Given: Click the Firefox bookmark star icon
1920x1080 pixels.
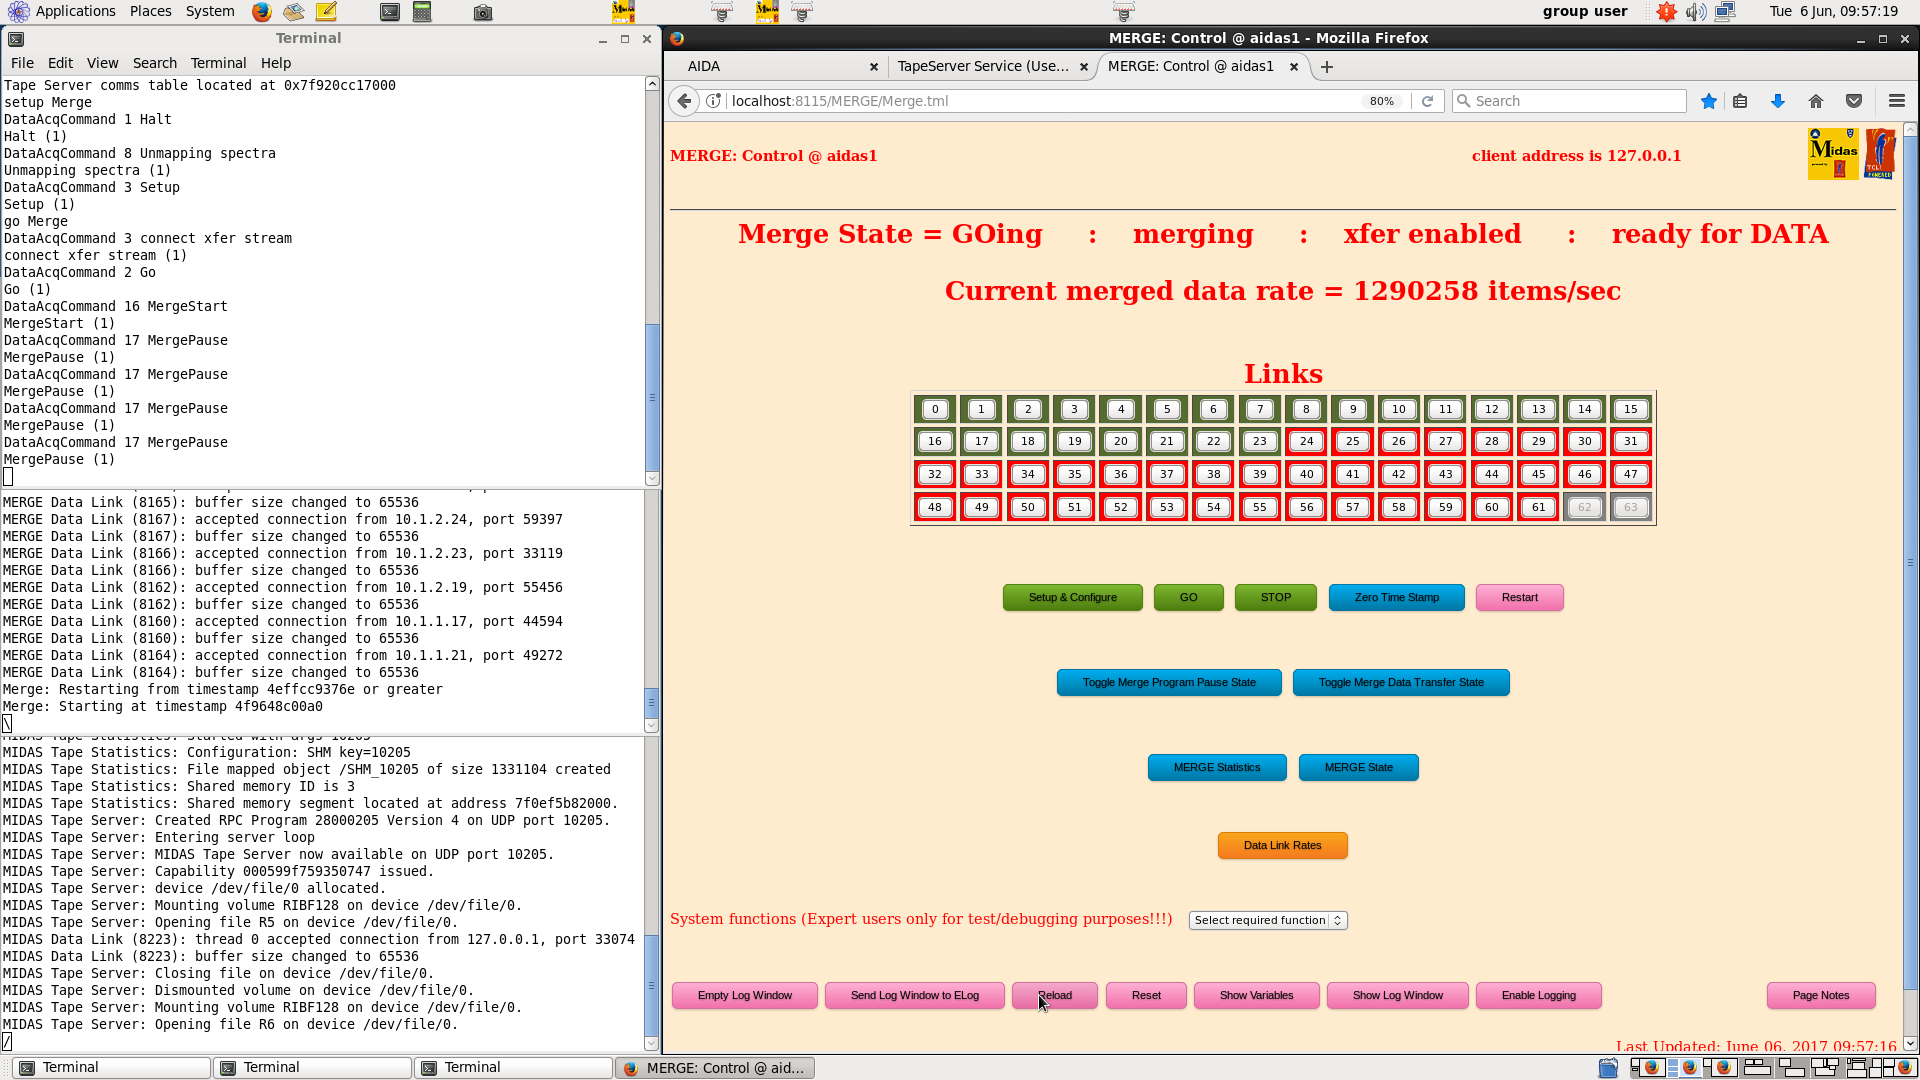Looking at the screenshot, I should click(1709, 101).
